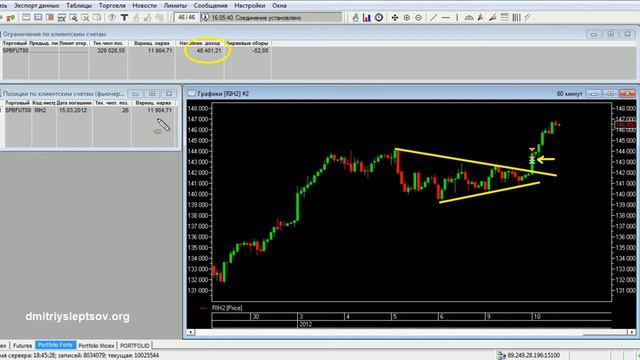640x360 pixels.
Task: Open the Настройки menu
Action: (x=250, y=6)
